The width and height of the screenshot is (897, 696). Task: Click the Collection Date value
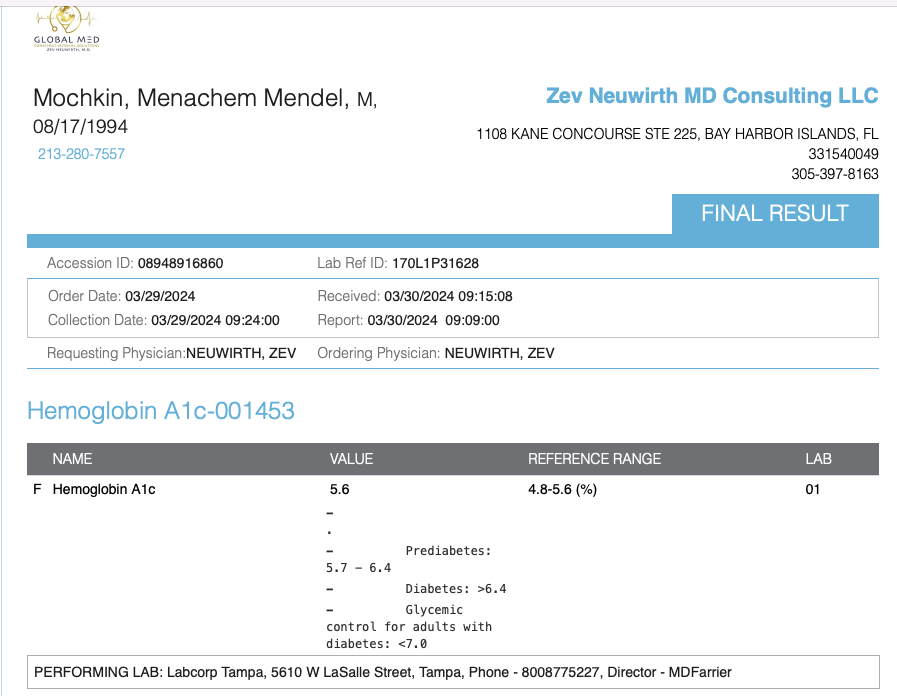(x=214, y=320)
